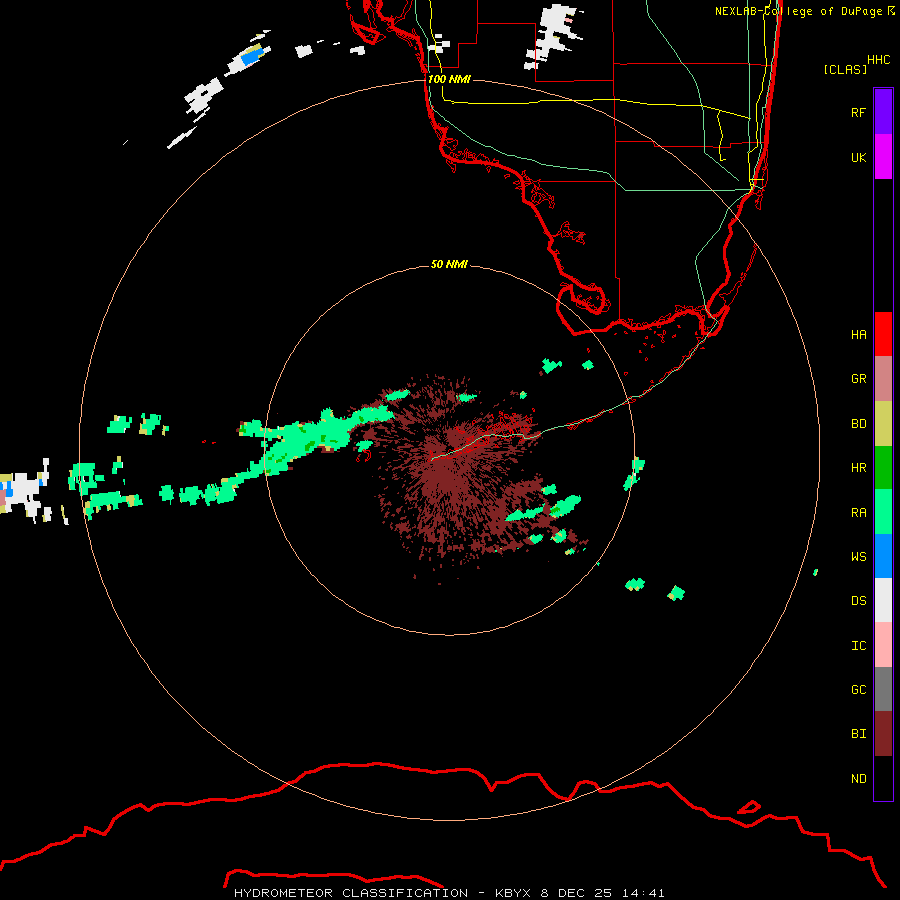This screenshot has height=900, width=900.
Task: Click the ND black legend swatch
Action: point(883,778)
